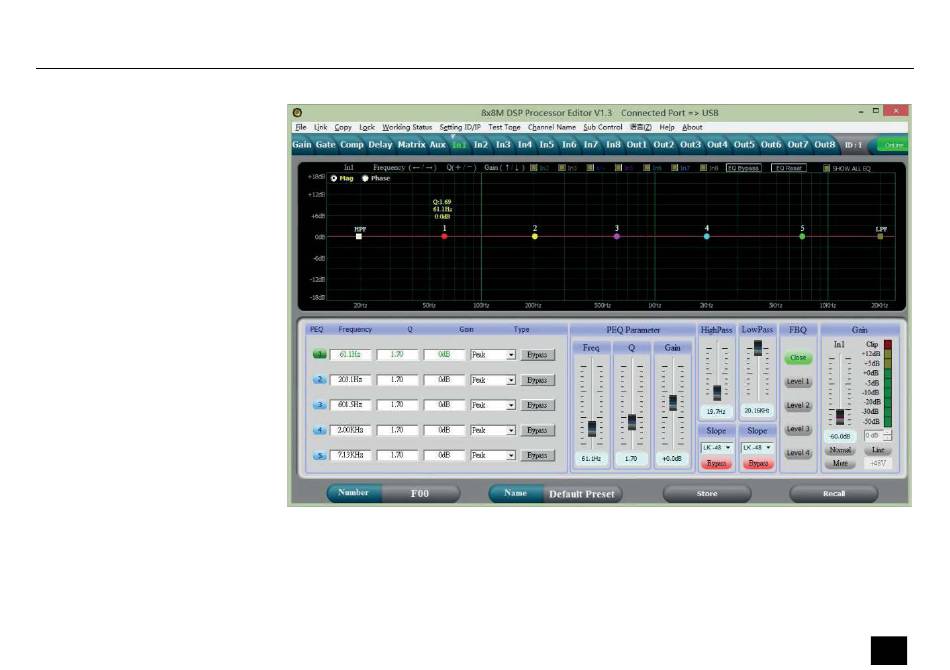The image size is (950, 670).
Task: Switch to the In2 tab
Action: [480, 145]
